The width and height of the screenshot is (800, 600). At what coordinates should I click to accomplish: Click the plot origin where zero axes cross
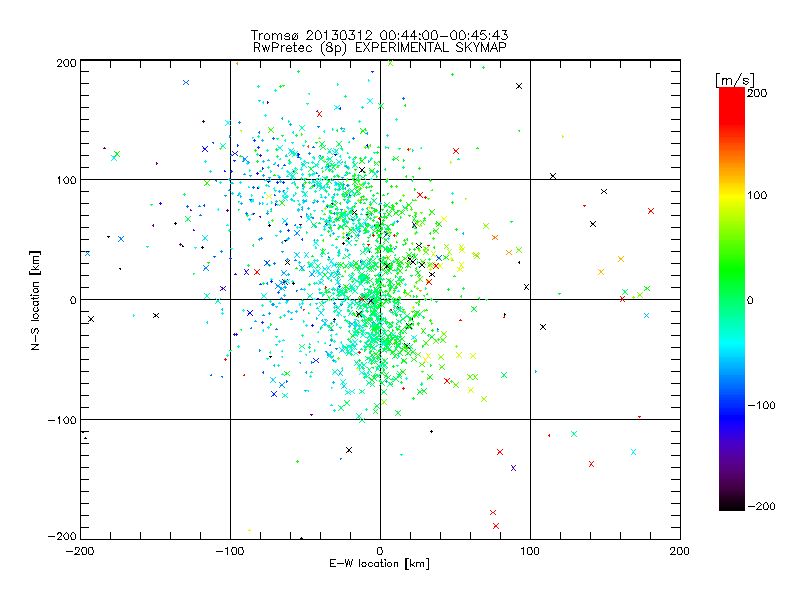coord(380,299)
